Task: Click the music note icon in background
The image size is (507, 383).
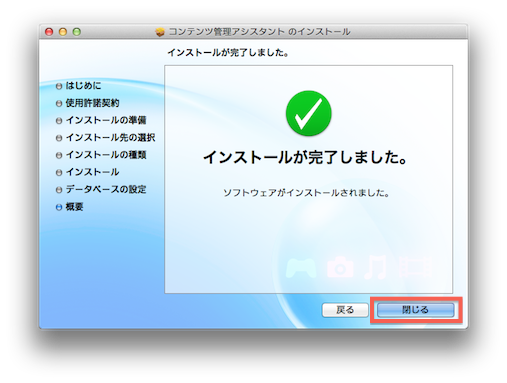Action: point(376,267)
